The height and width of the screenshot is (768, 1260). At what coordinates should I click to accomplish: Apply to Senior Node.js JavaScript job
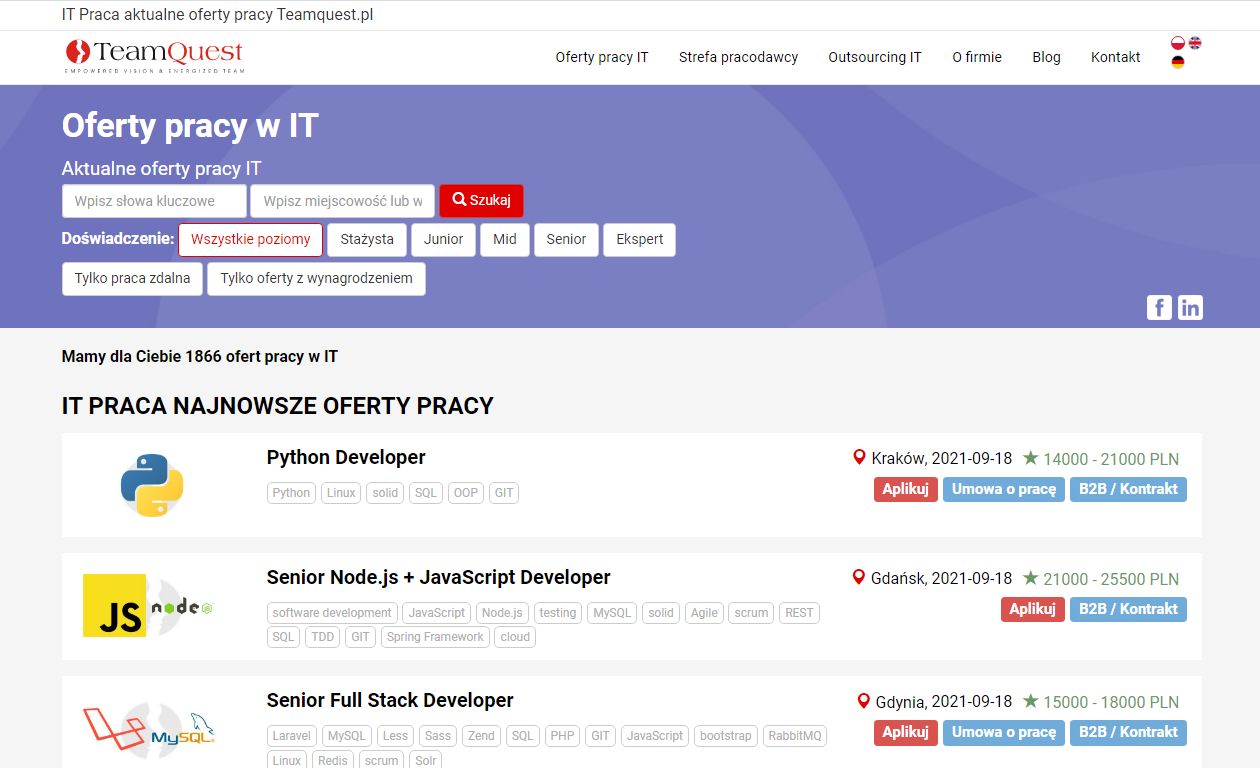tap(1033, 609)
